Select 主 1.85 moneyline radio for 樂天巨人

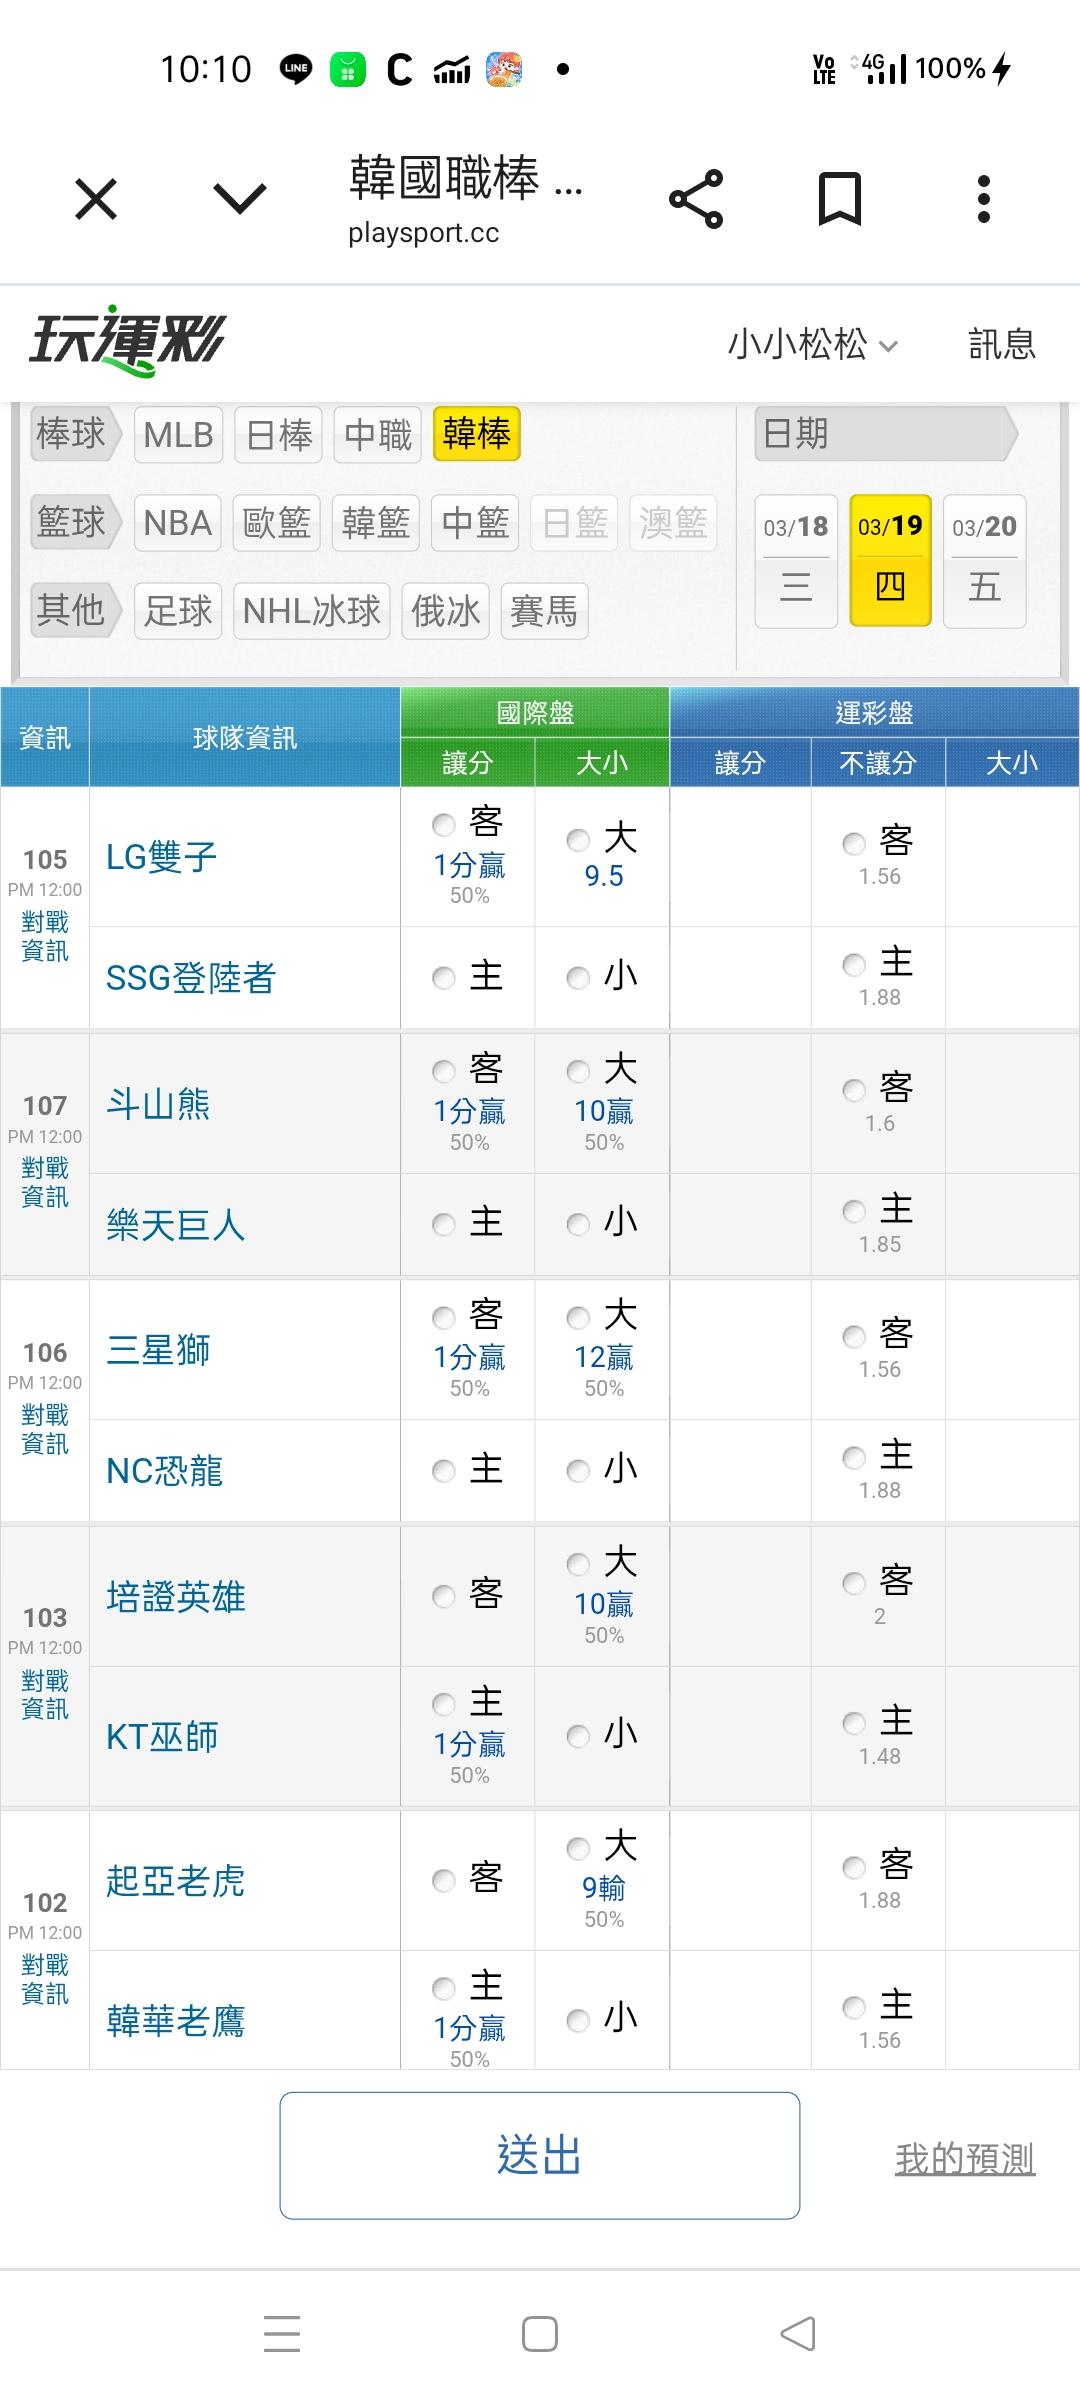point(854,1211)
